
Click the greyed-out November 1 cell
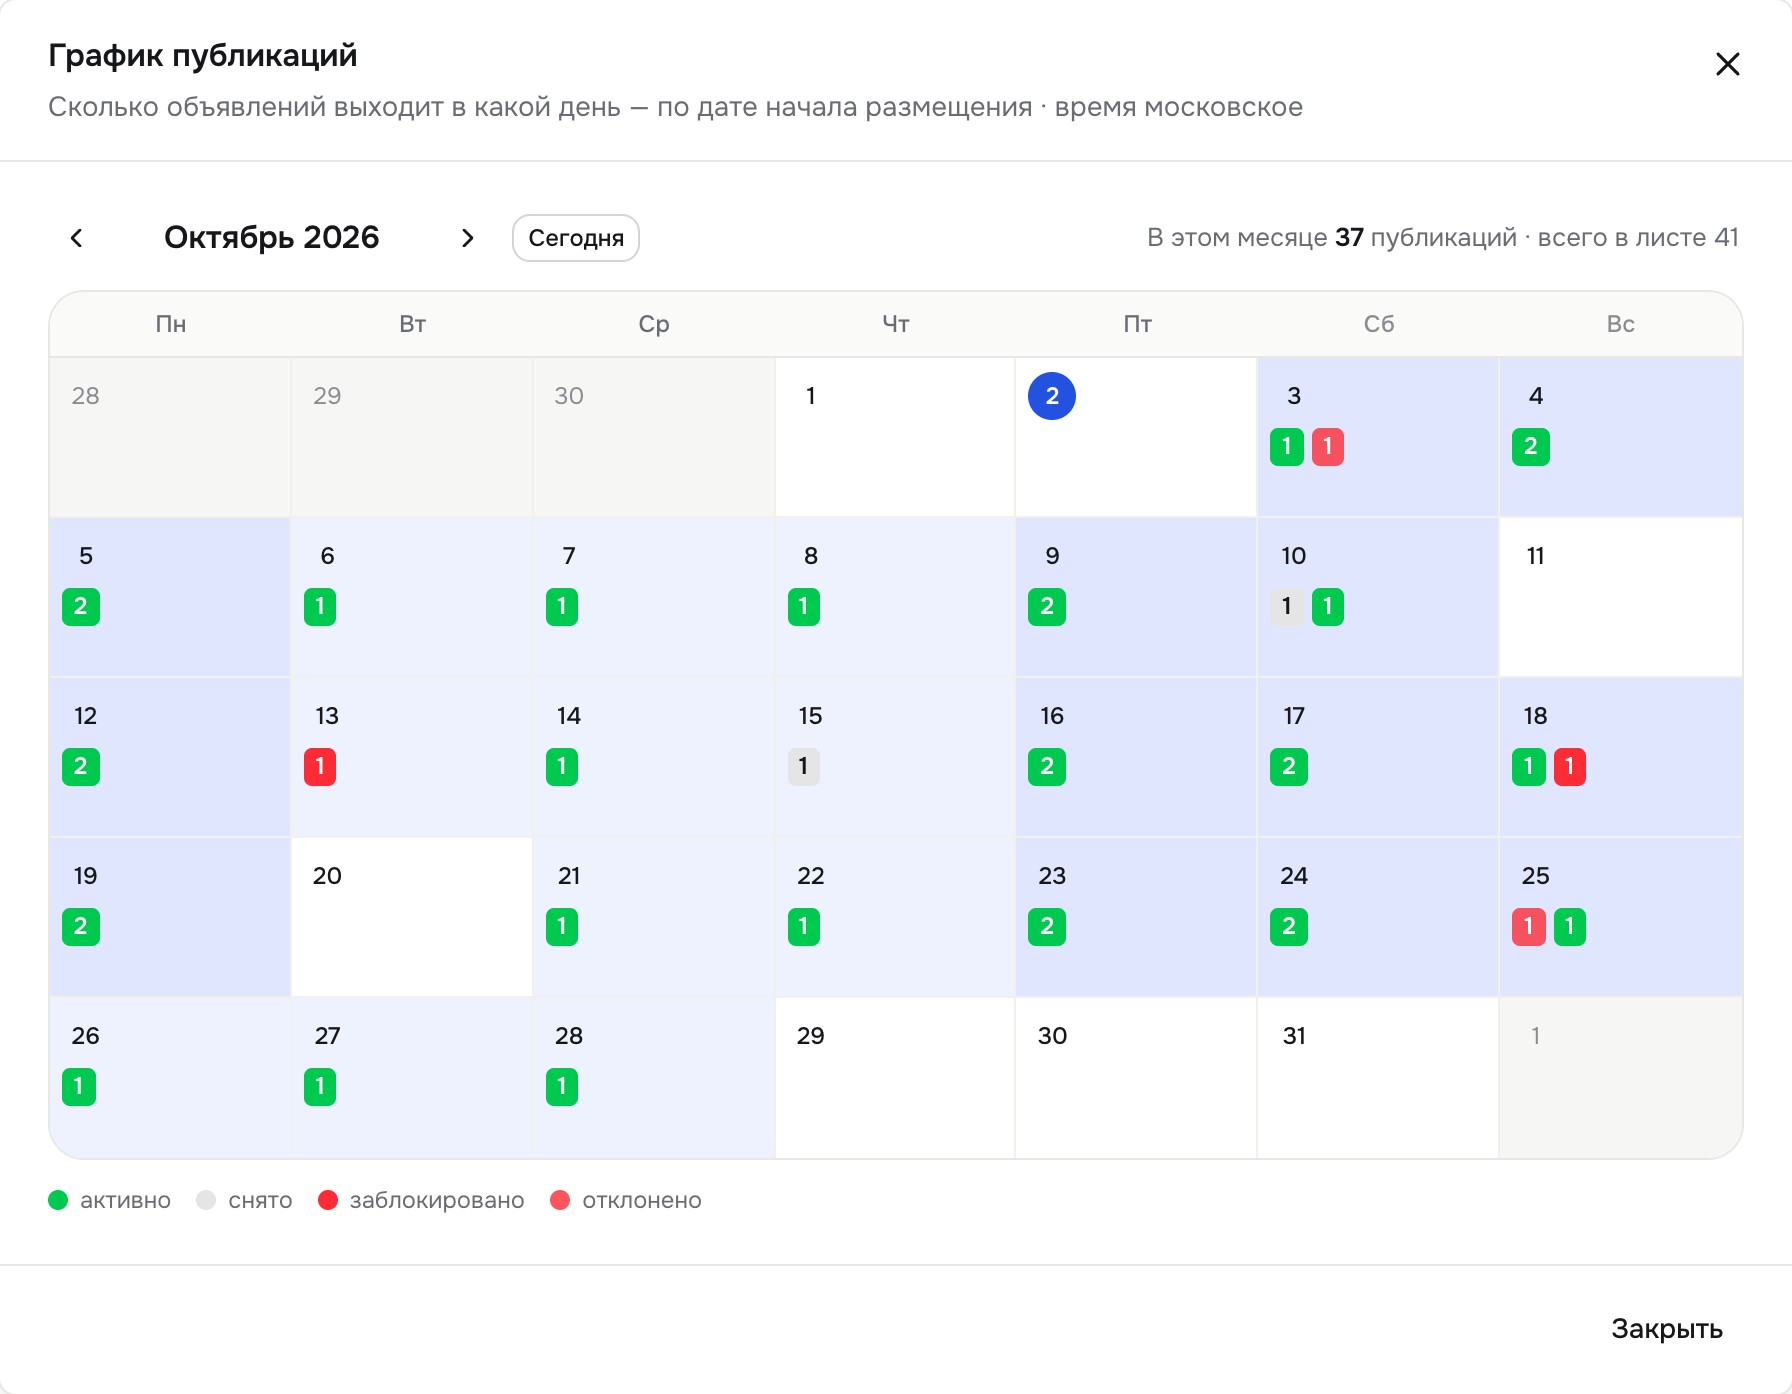click(1620, 1078)
